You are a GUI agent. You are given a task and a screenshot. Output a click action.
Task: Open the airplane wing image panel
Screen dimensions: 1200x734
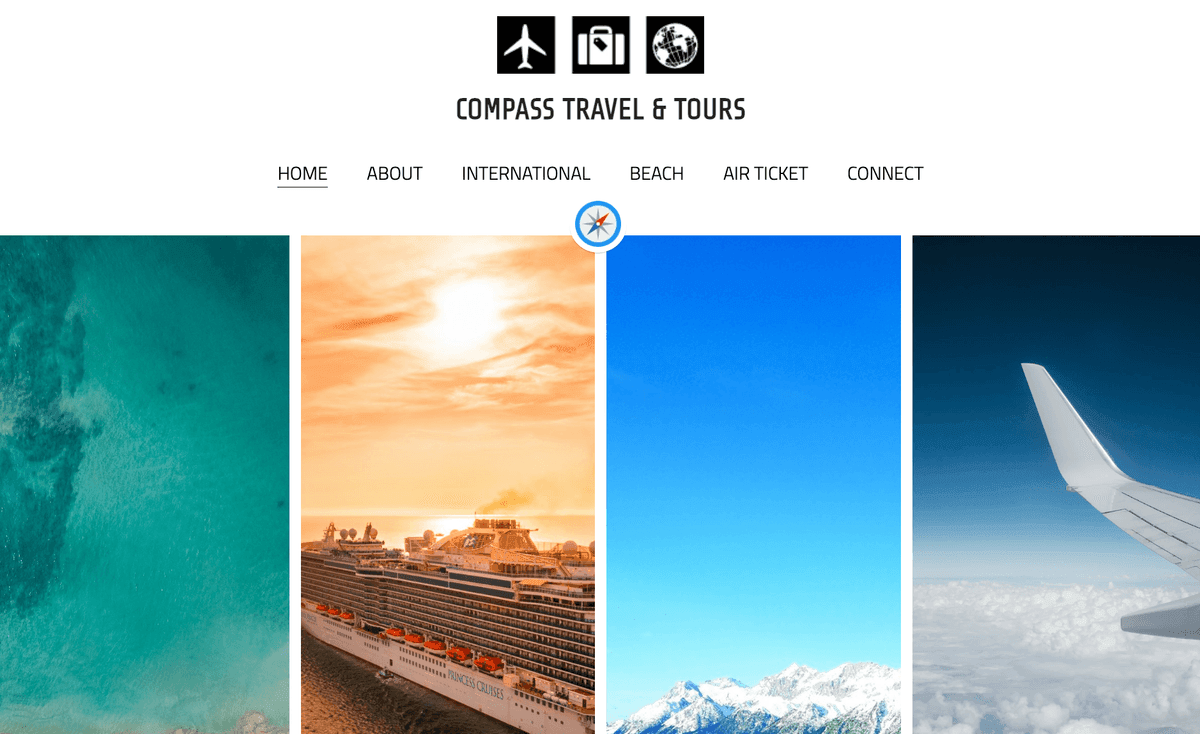pyautogui.click(x=1056, y=484)
